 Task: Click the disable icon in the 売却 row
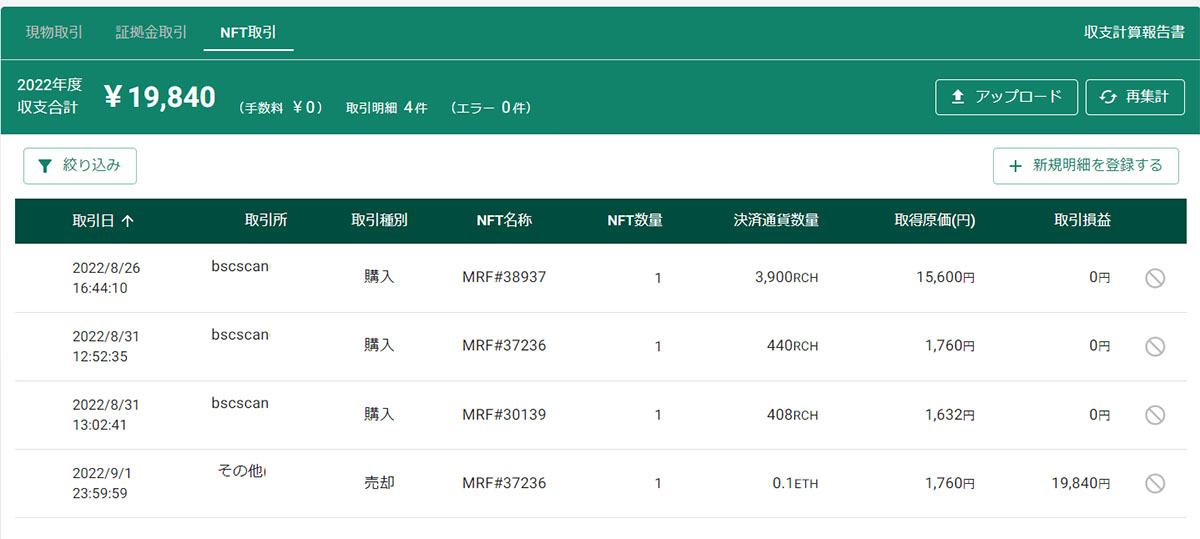tap(1154, 483)
